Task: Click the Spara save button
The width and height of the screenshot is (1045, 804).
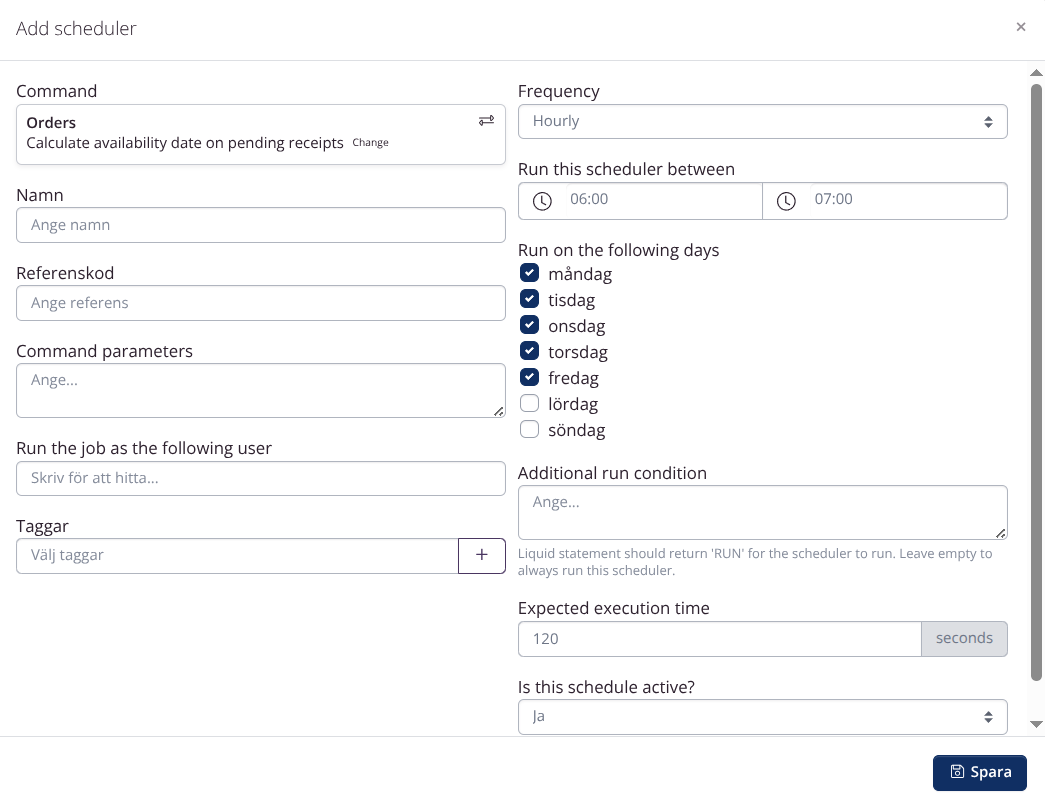Action: click(x=980, y=773)
